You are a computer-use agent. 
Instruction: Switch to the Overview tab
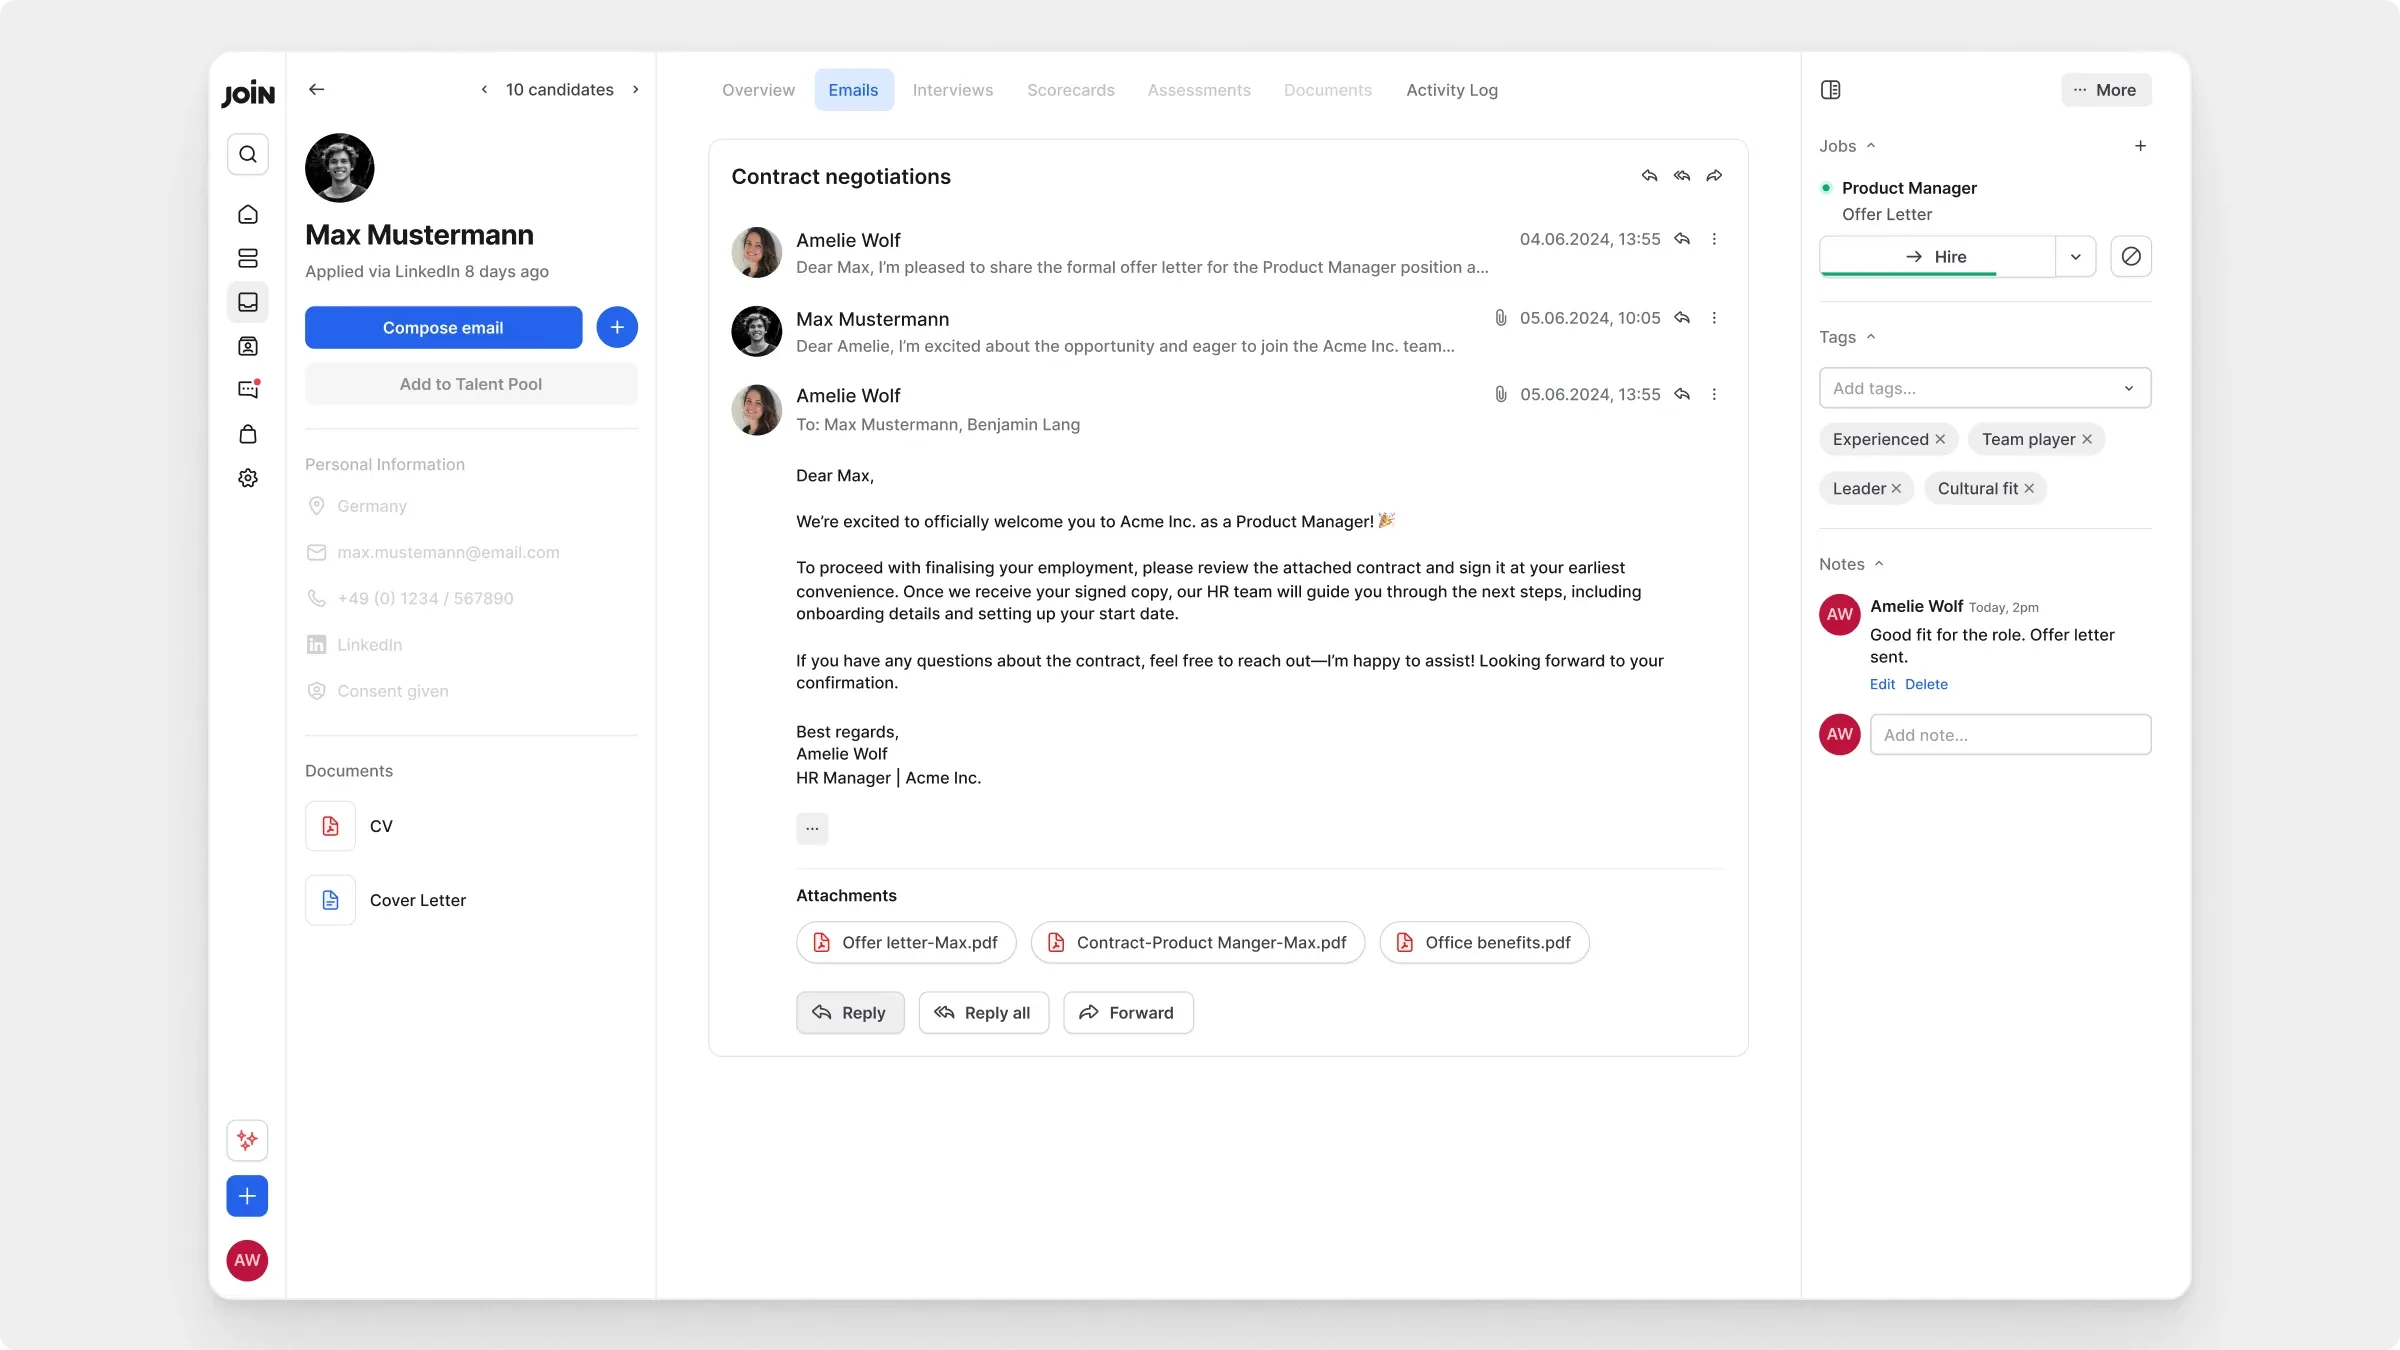758,90
